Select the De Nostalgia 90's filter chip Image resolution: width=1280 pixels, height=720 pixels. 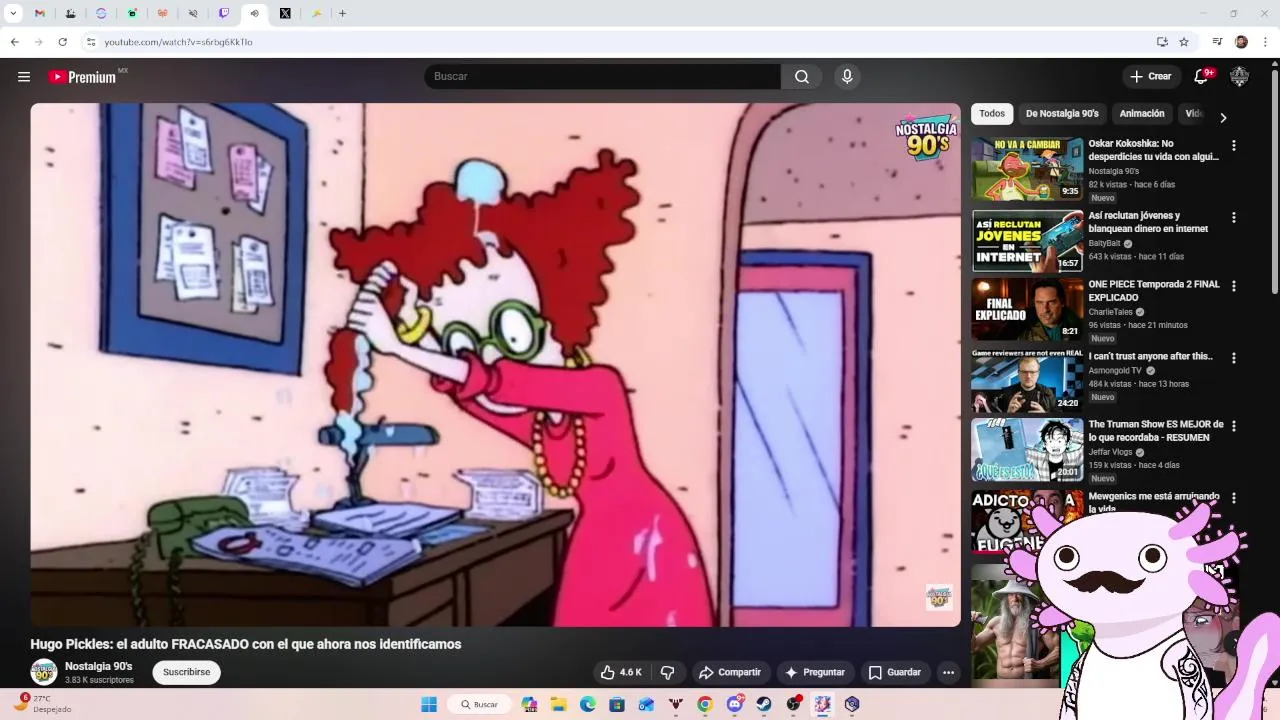click(x=1062, y=114)
